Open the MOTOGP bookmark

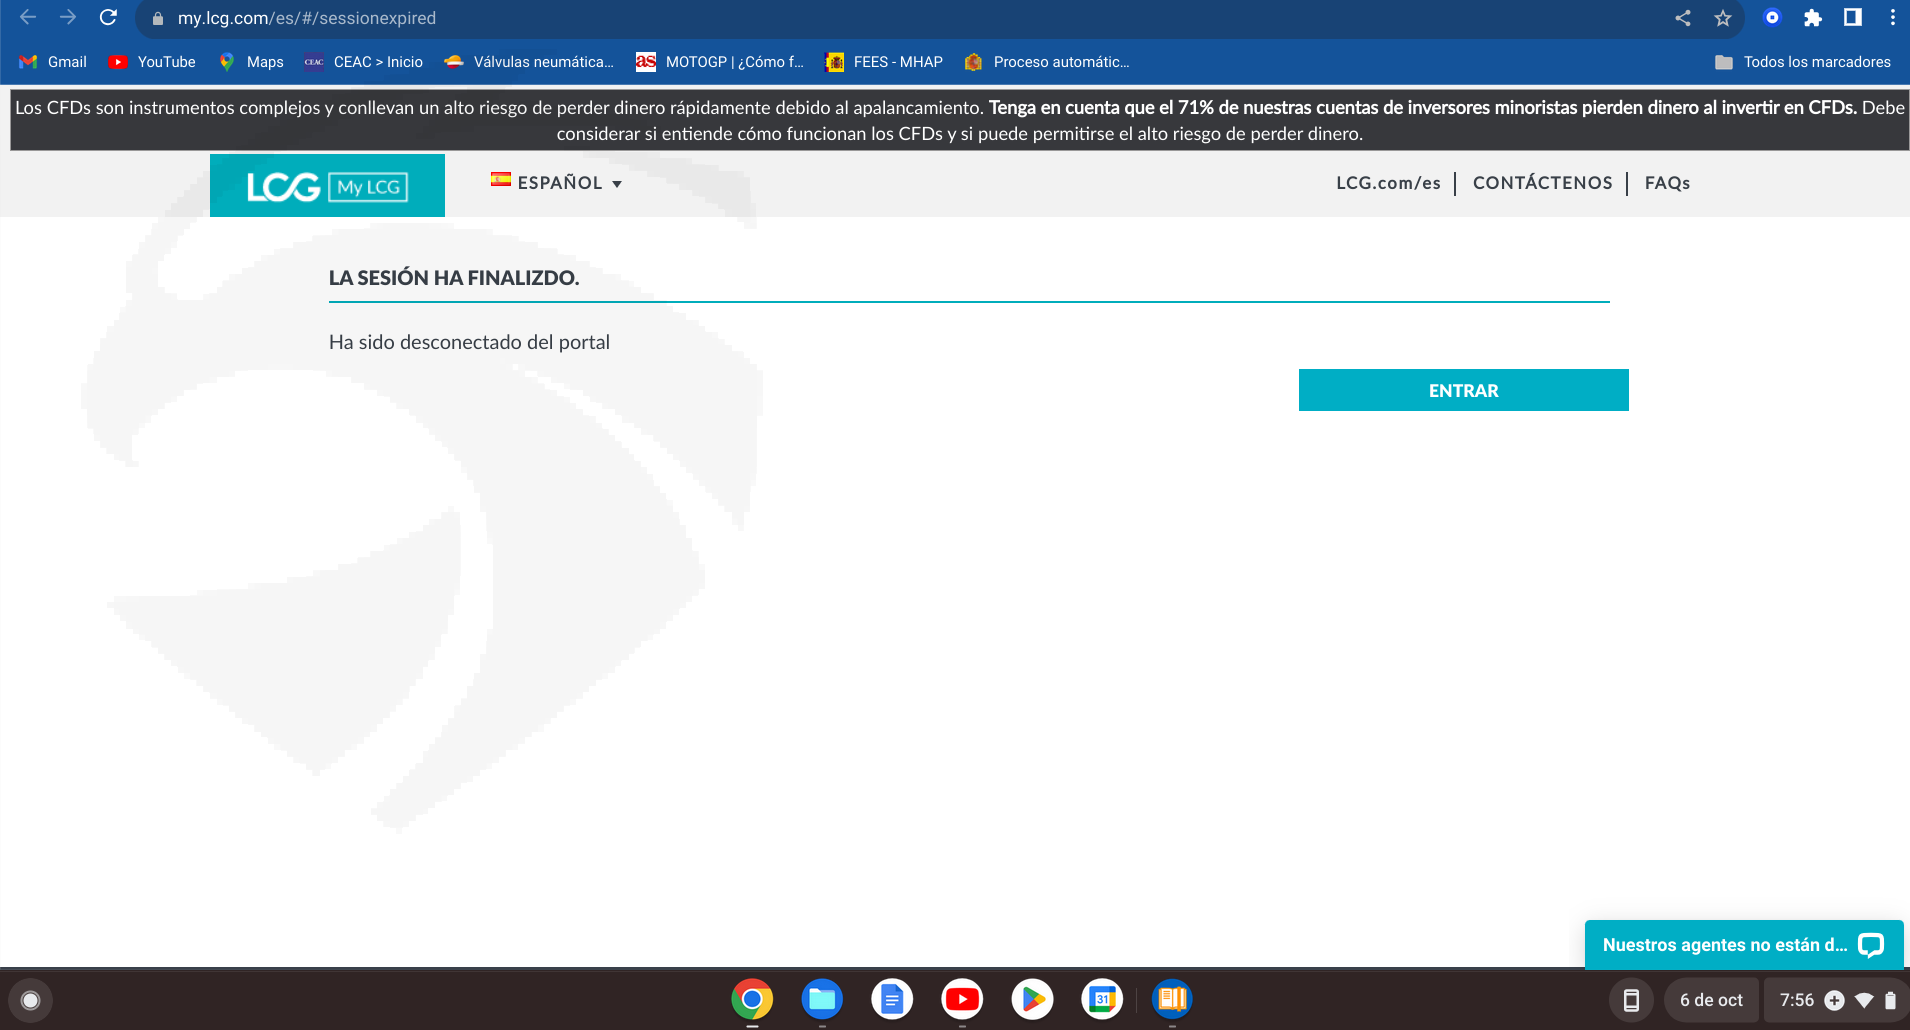[720, 62]
